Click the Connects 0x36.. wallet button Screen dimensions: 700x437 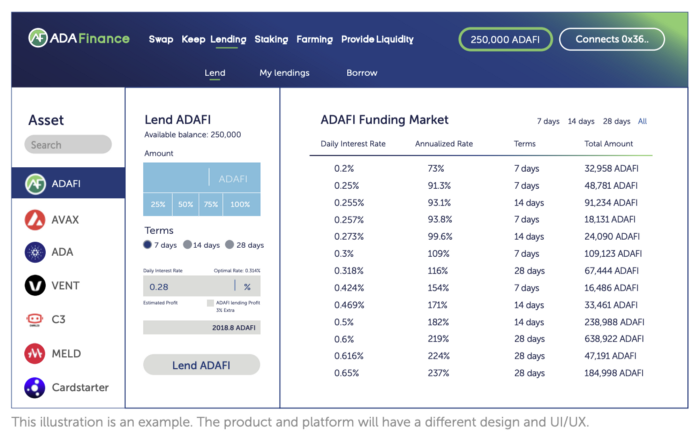pos(612,39)
